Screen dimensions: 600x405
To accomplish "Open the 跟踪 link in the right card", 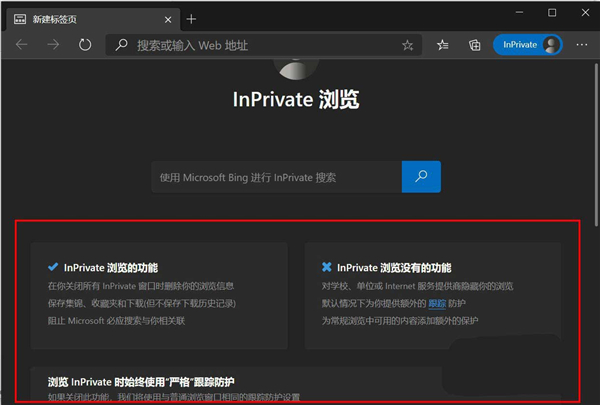I will (438, 303).
